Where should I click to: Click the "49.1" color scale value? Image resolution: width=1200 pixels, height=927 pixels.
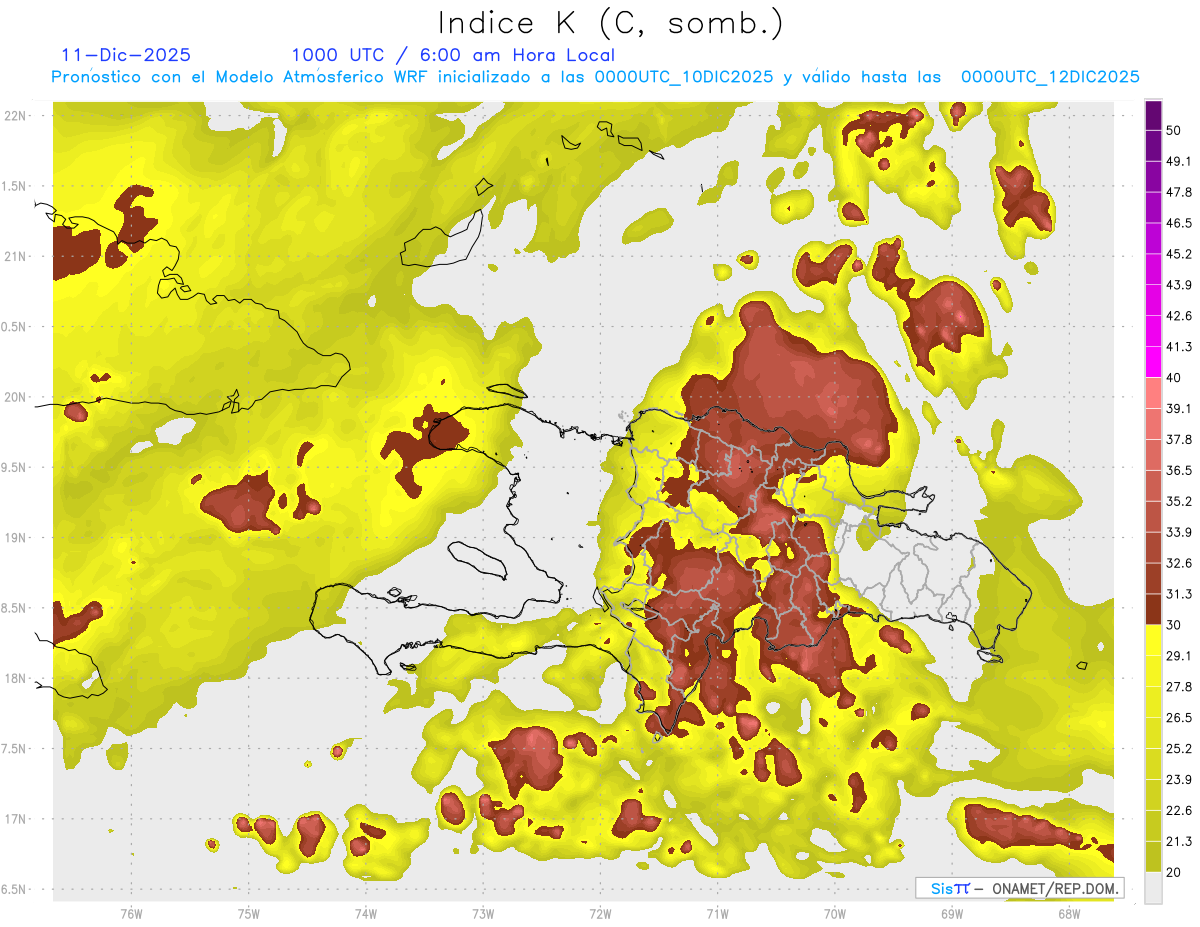point(1179,161)
